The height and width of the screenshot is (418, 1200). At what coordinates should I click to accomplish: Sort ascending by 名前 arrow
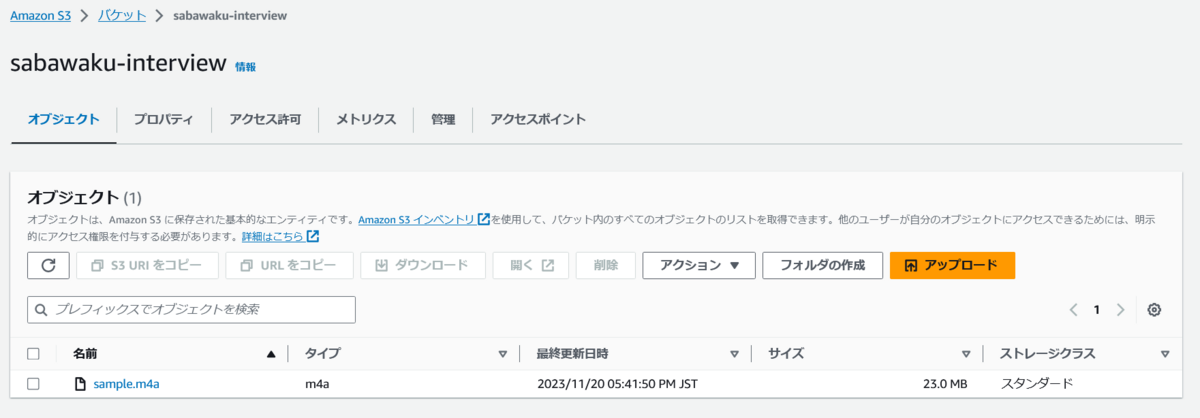point(271,354)
